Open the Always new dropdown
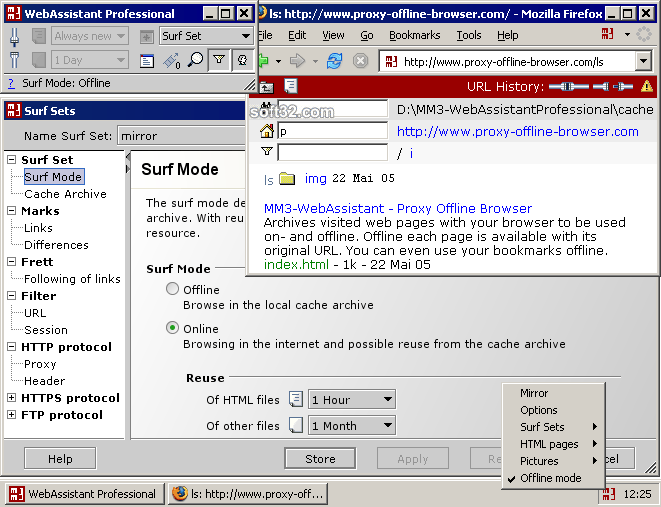Screen dimensions: 661x507 point(89,36)
